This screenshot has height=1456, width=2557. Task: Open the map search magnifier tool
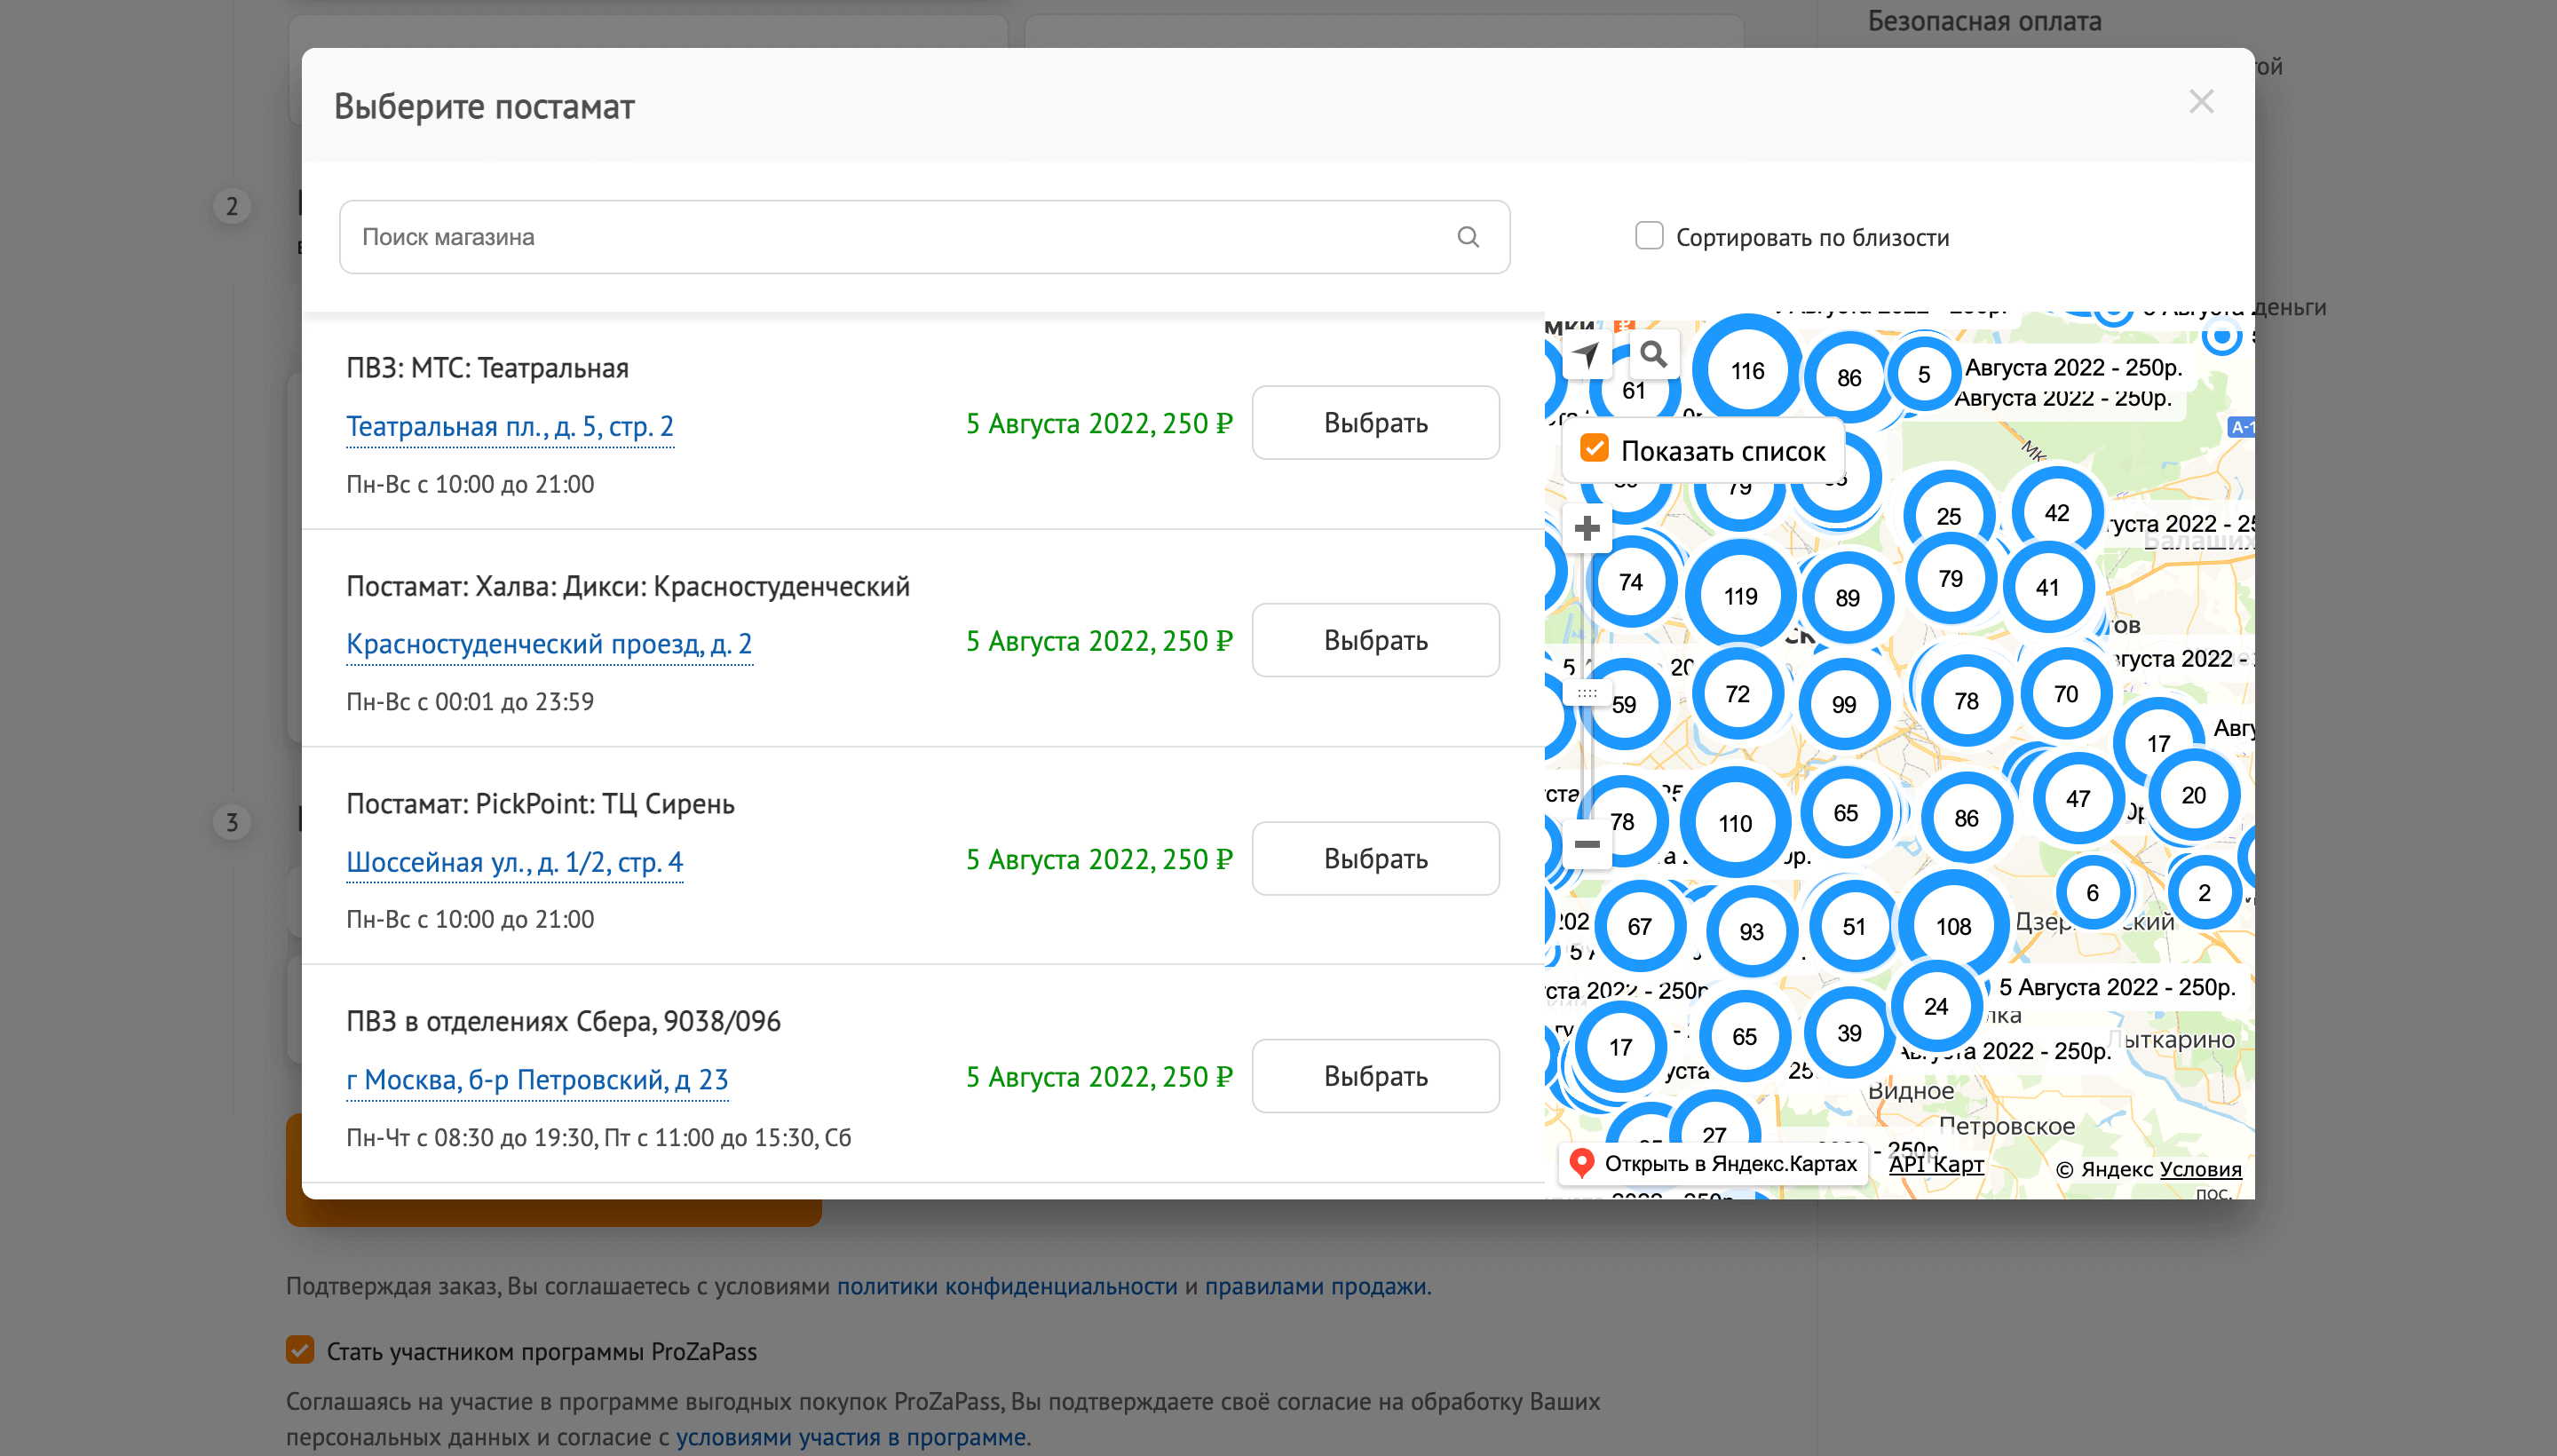(1653, 354)
